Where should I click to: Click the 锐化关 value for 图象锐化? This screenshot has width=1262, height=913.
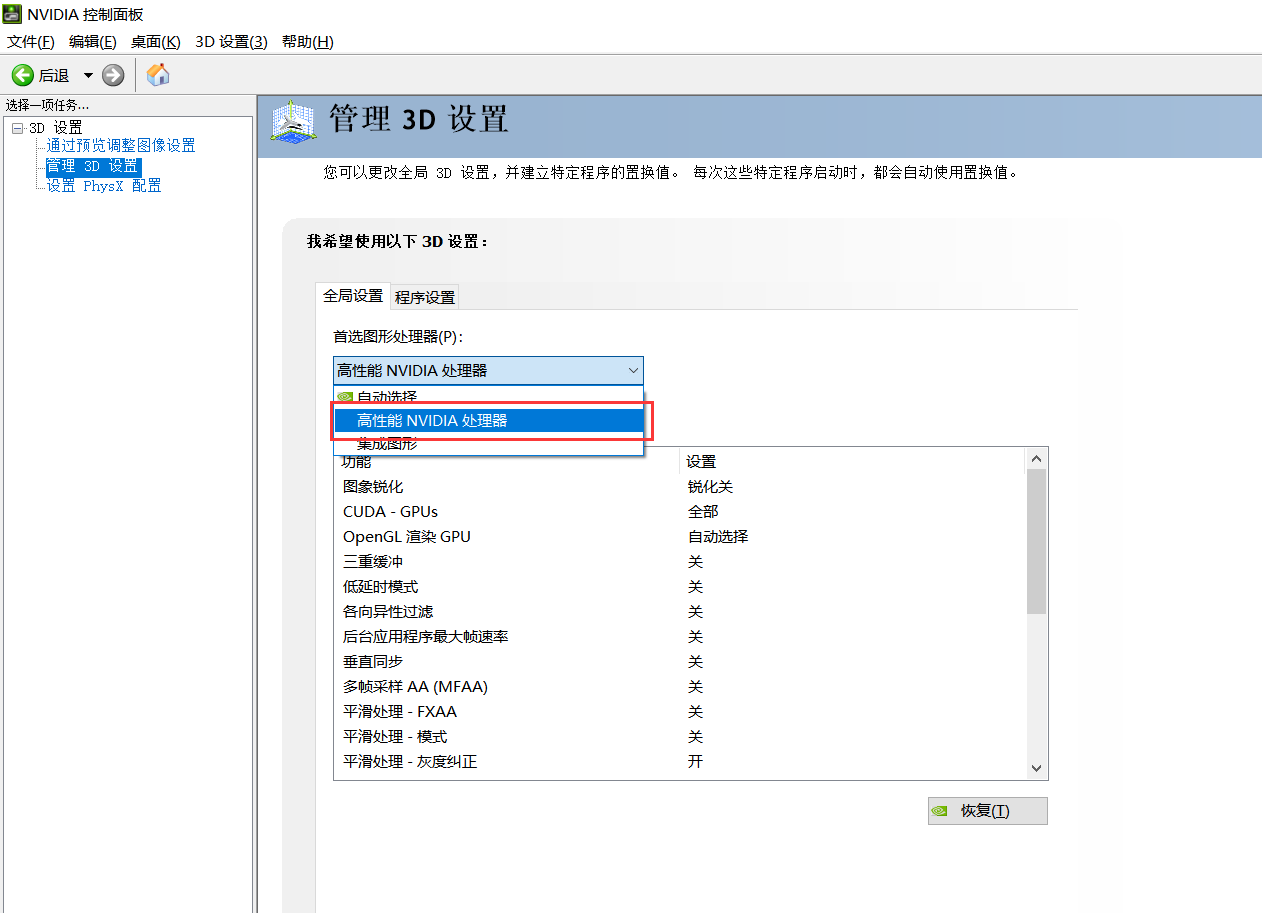(x=711, y=487)
